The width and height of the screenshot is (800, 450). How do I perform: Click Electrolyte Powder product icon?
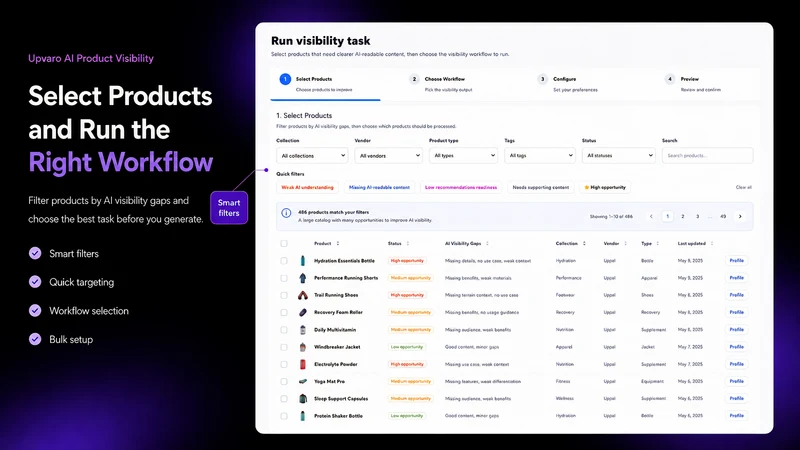[303, 364]
